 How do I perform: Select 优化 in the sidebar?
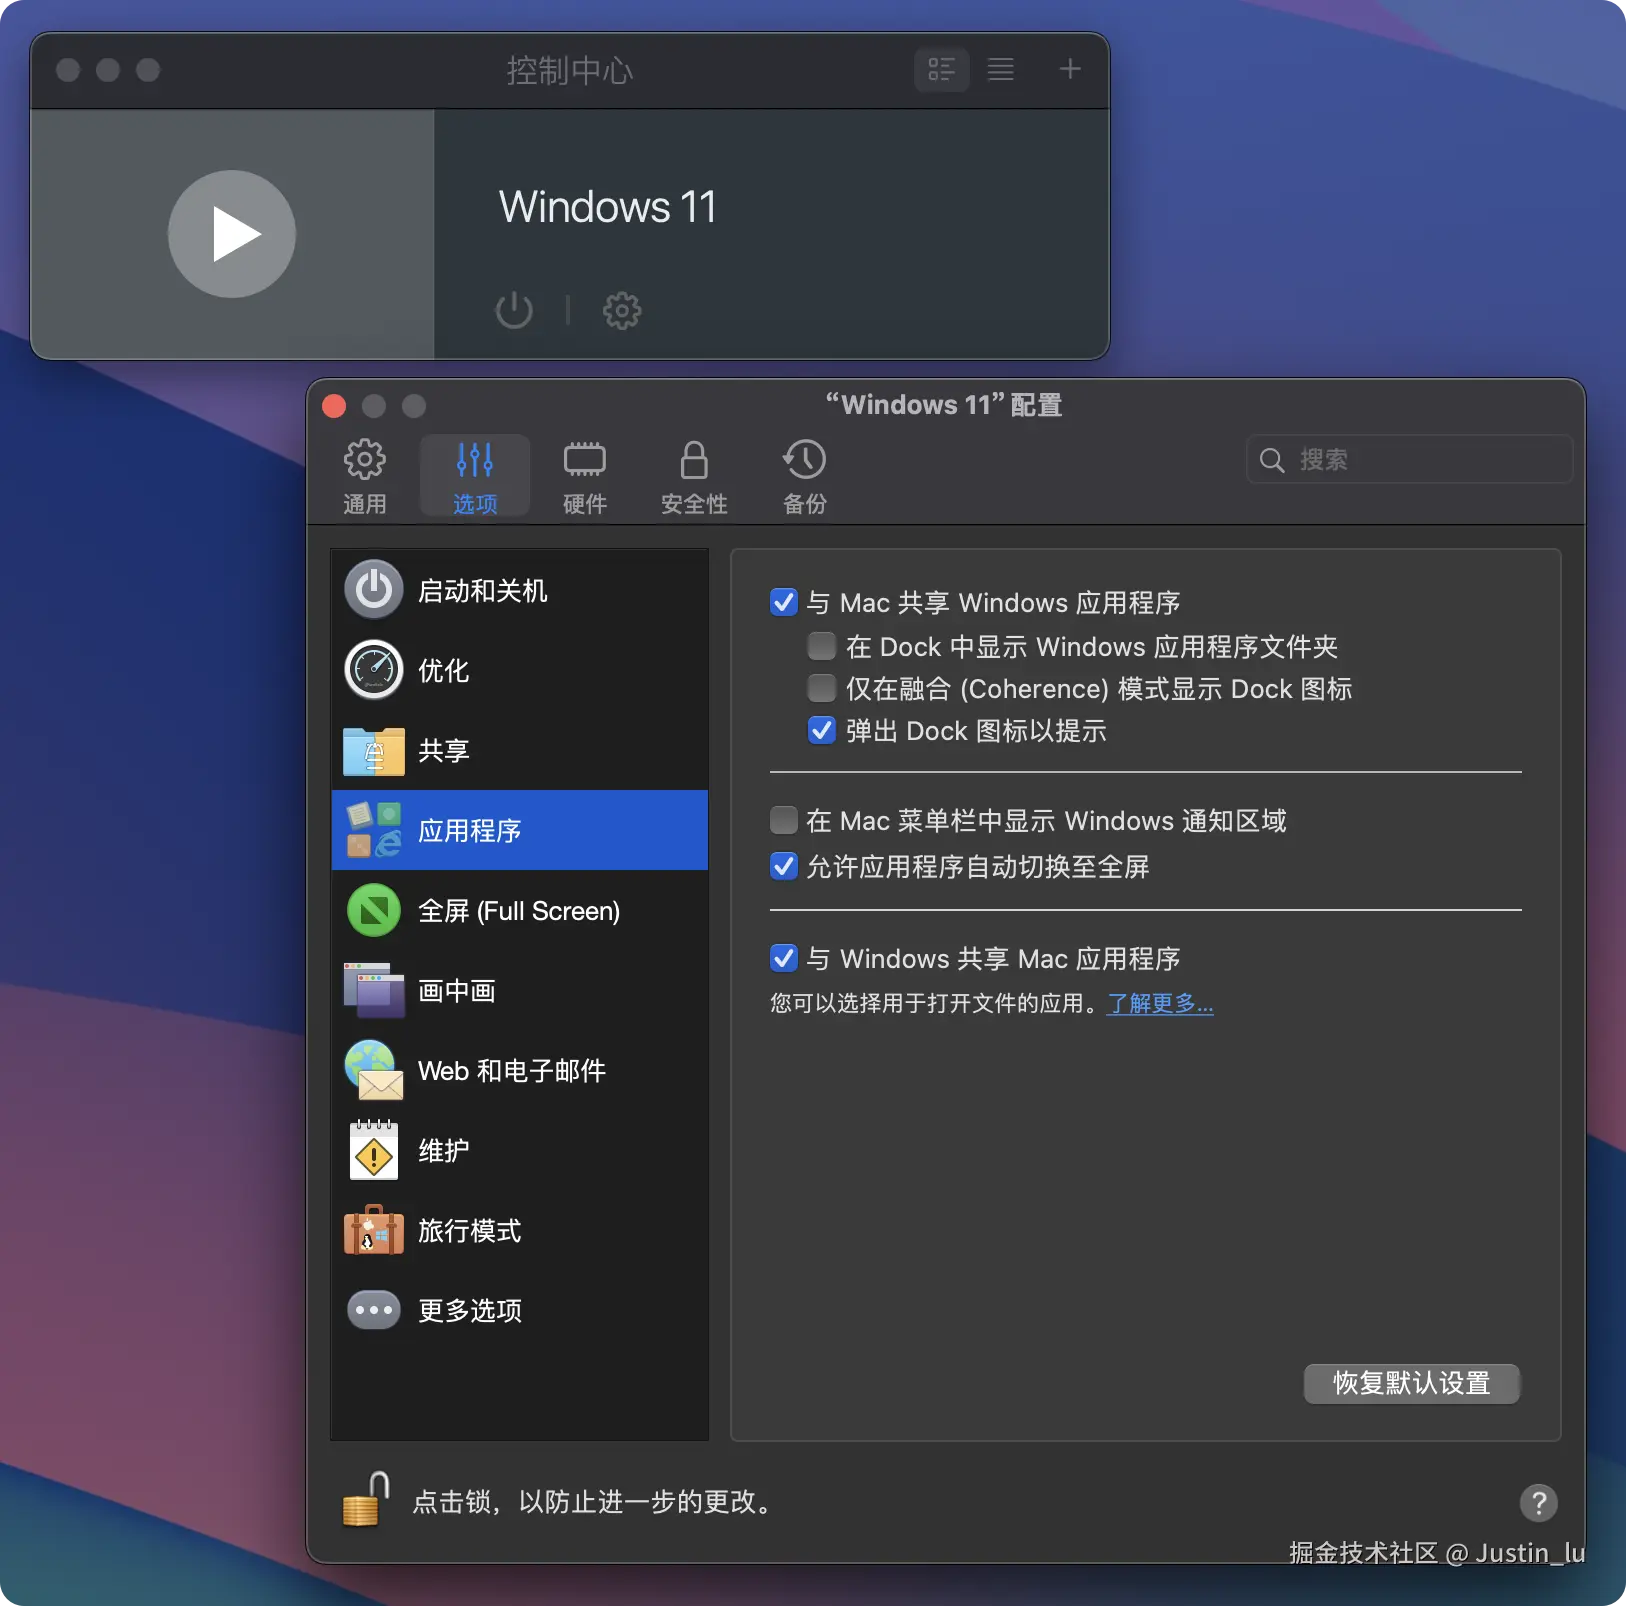click(x=520, y=670)
